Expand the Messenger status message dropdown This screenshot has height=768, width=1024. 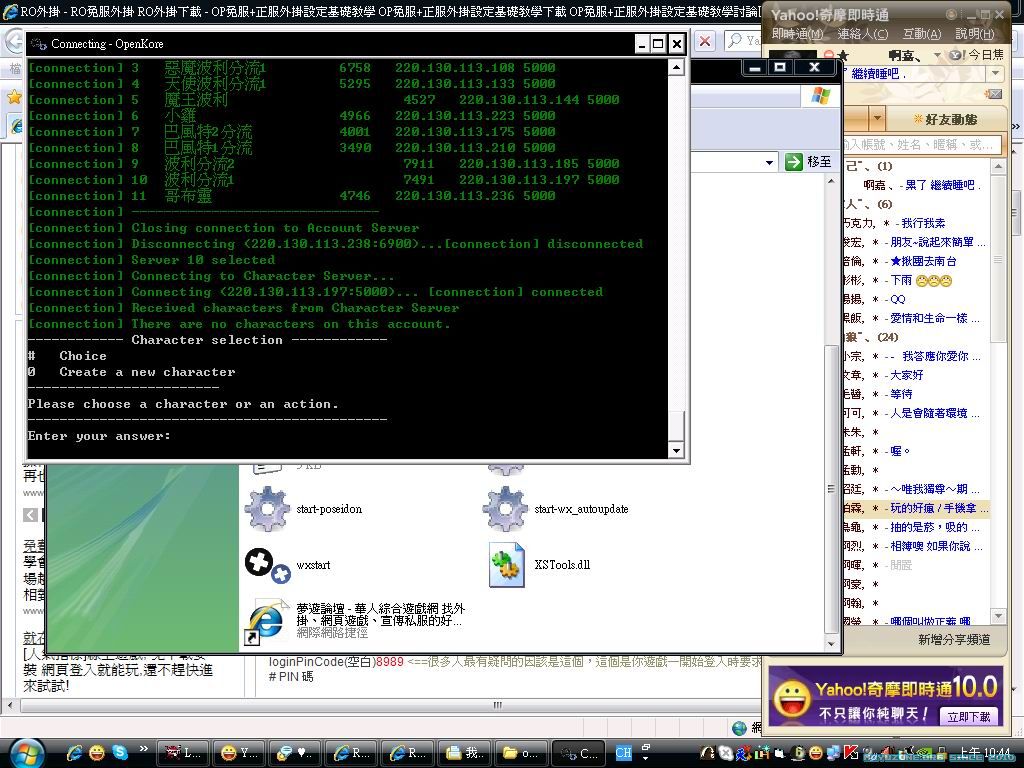click(x=995, y=75)
